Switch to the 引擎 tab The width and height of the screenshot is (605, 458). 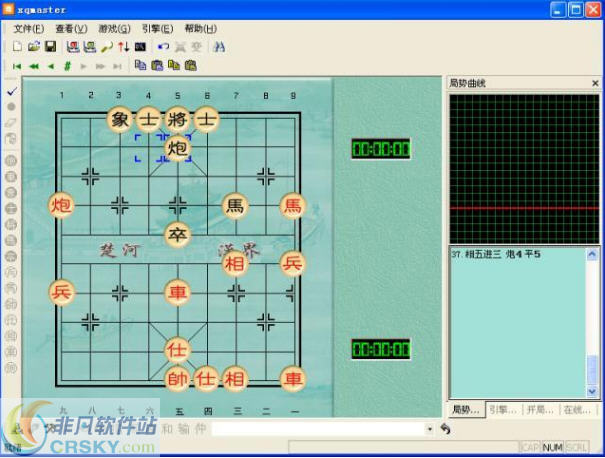pos(502,410)
